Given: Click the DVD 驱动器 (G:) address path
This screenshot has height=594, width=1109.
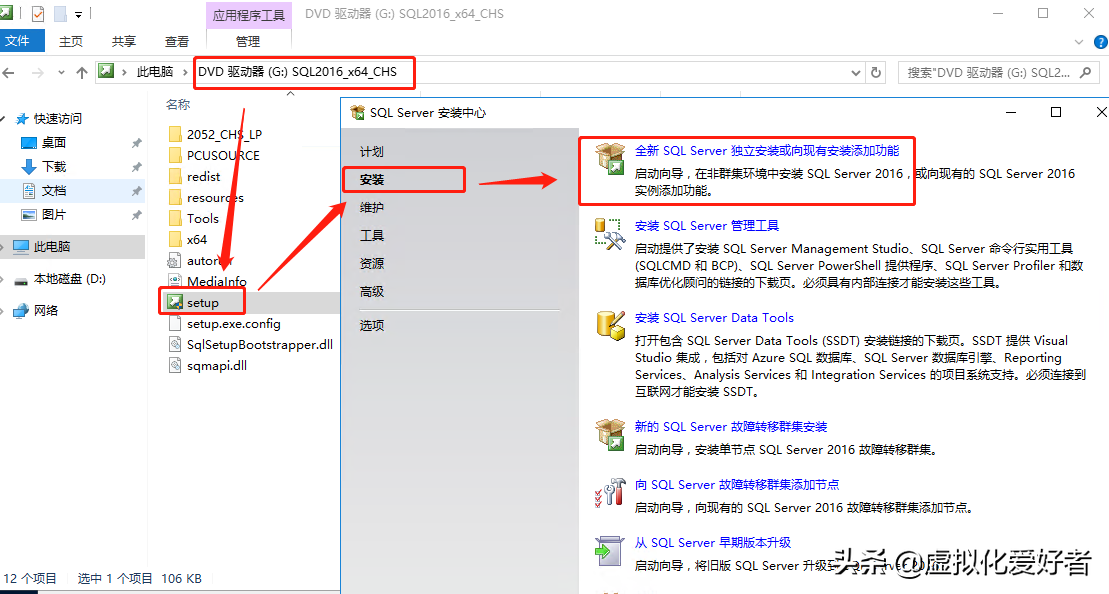Looking at the screenshot, I should (298, 71).
